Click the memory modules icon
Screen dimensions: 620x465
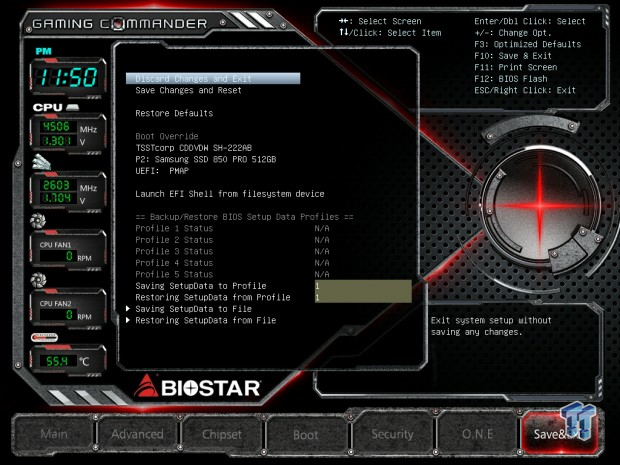[x=42, y=162]
